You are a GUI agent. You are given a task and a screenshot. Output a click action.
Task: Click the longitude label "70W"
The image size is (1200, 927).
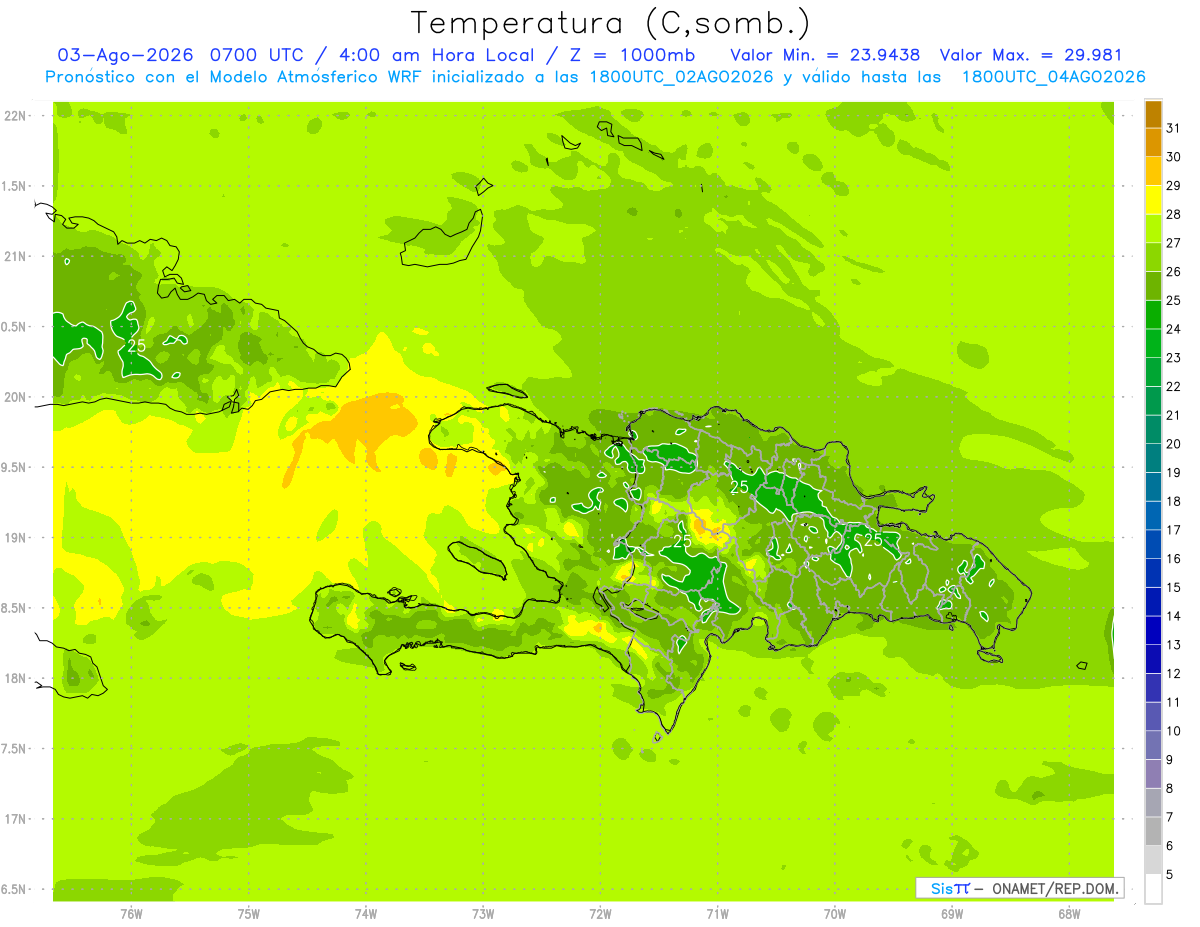(x=835, y=914)
